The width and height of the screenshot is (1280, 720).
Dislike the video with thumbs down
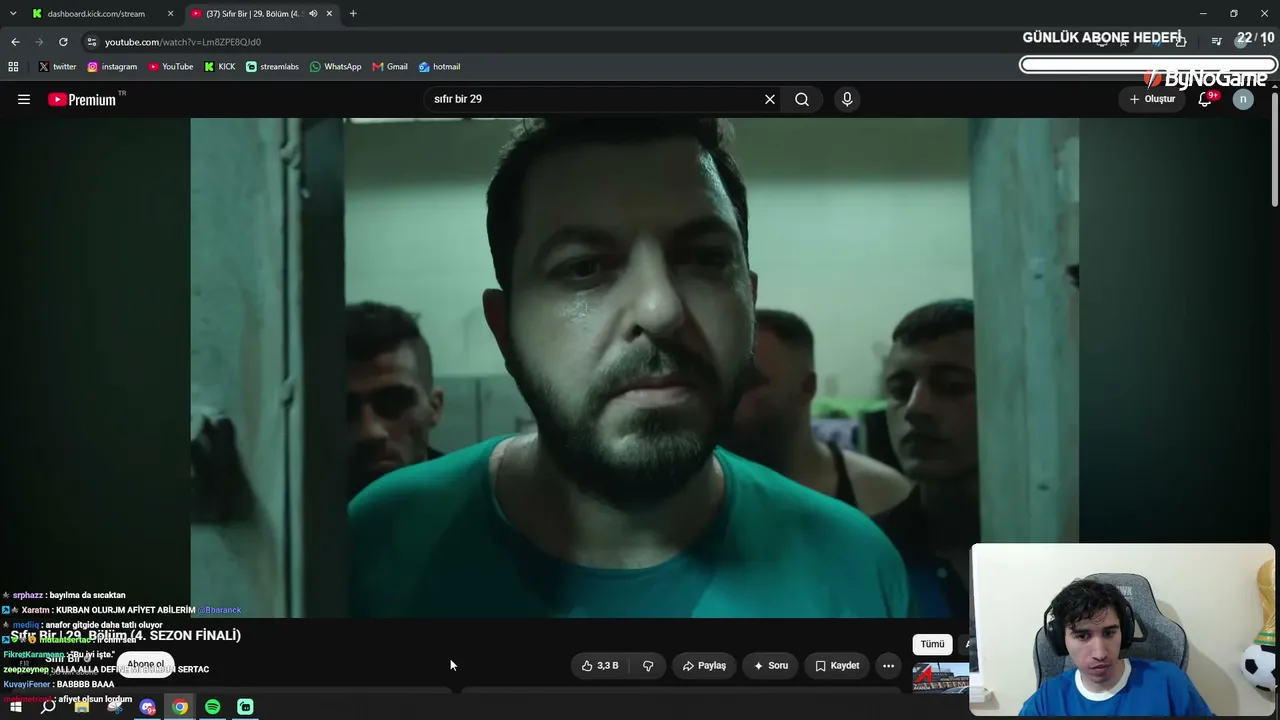648,665
